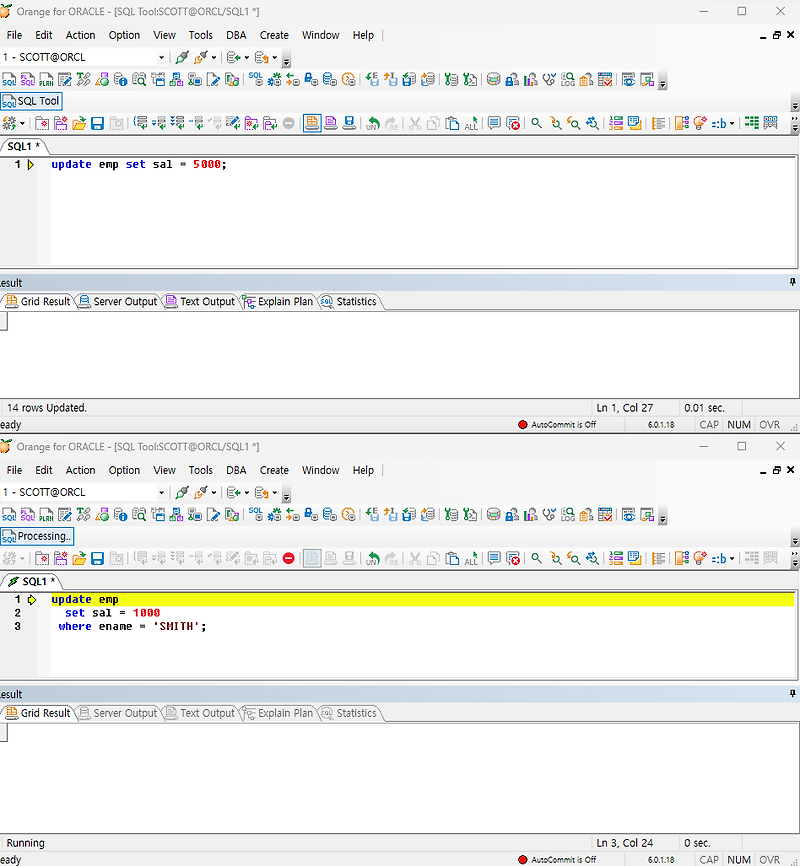
Task: Select the Find magnifier icon
Action: (536, 122)
